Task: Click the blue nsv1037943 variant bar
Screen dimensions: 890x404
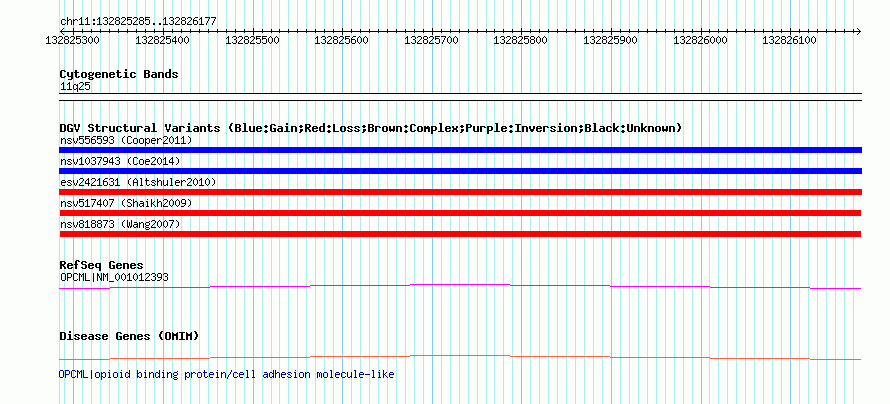Action: (x=460, y=171)
